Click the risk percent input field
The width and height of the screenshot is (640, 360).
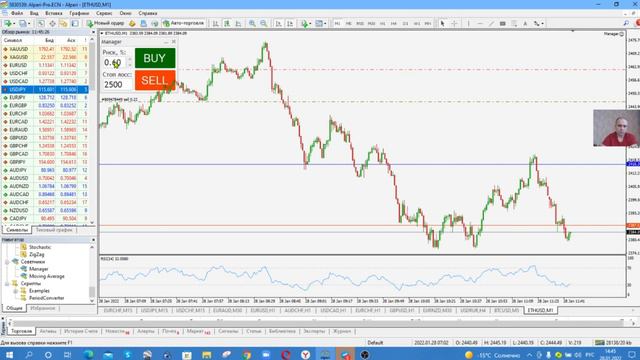click(115, 62)
